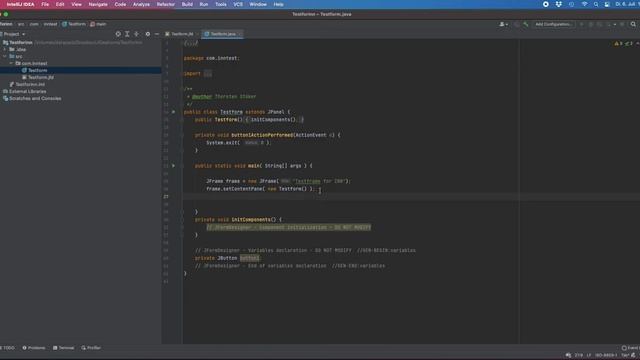Open the Navigate menu
The image size is (640, 360).
pyautogui.click(x=98, y=4)
